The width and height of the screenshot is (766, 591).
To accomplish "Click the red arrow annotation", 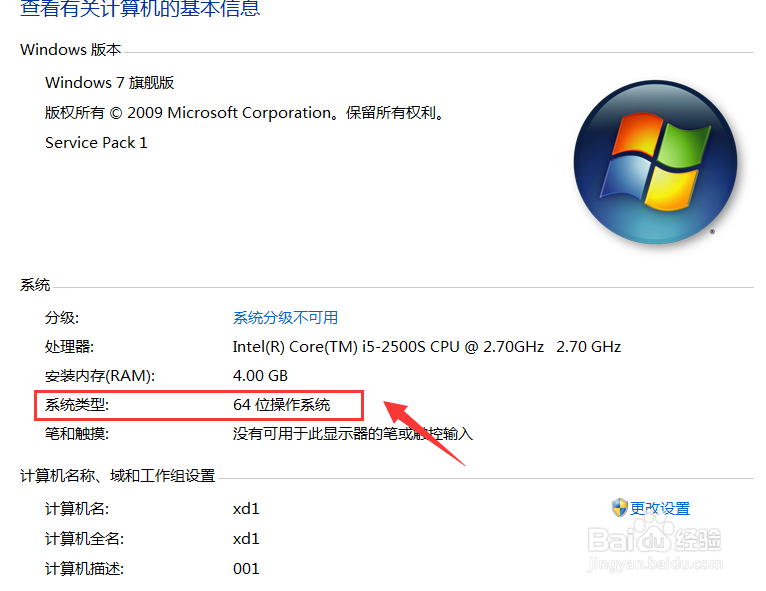I will pos(424,433).
